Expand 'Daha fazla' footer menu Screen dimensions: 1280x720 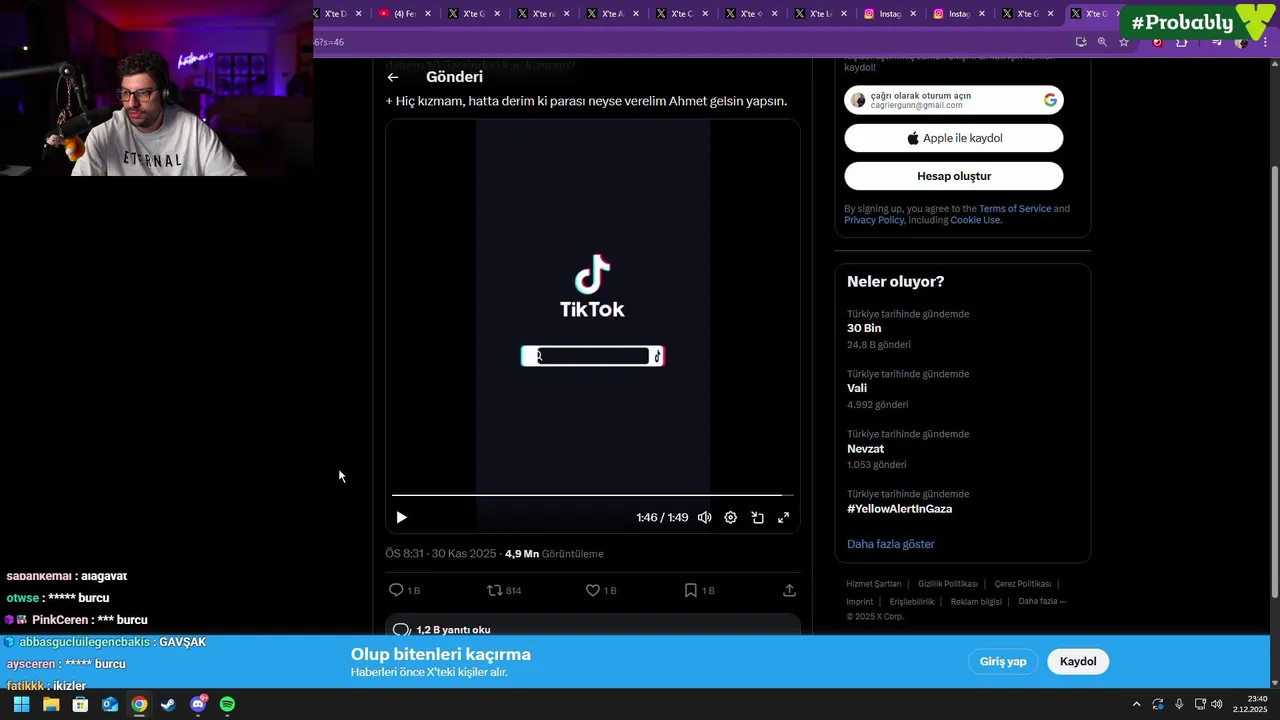coord(1042,602)
